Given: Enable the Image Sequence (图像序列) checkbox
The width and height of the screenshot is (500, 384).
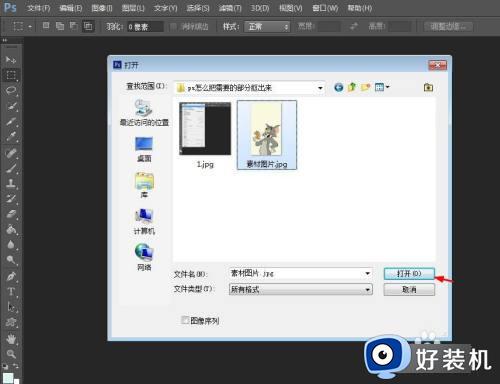Looking at the screenshot, I should [185, 320].
